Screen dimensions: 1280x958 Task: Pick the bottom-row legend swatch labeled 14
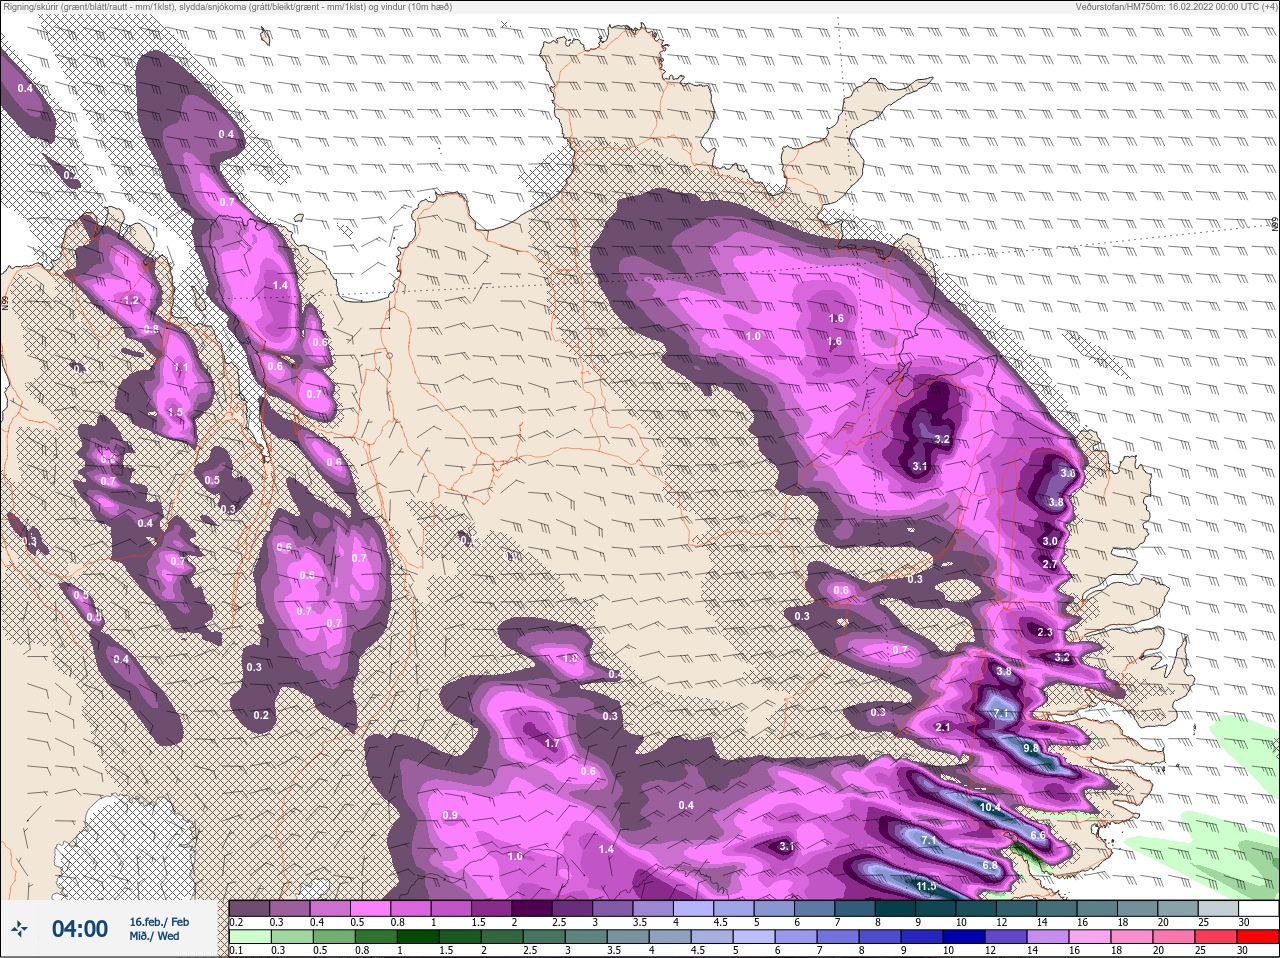[1049, 936]
